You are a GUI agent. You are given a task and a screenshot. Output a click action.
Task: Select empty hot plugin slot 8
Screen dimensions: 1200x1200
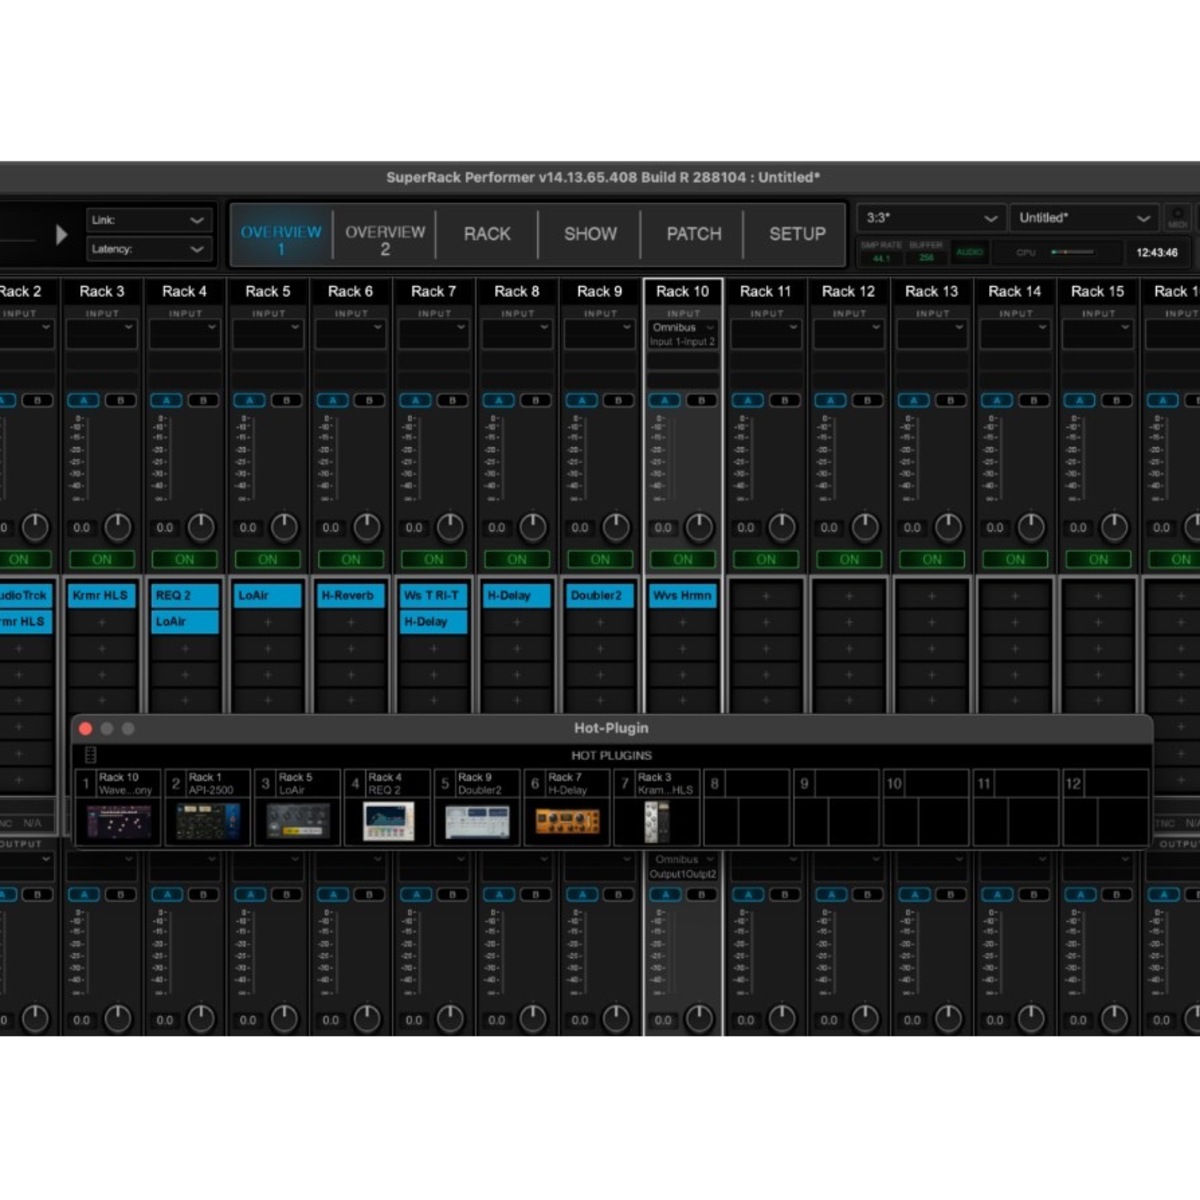pyautogui.click(x=747, y=807)
